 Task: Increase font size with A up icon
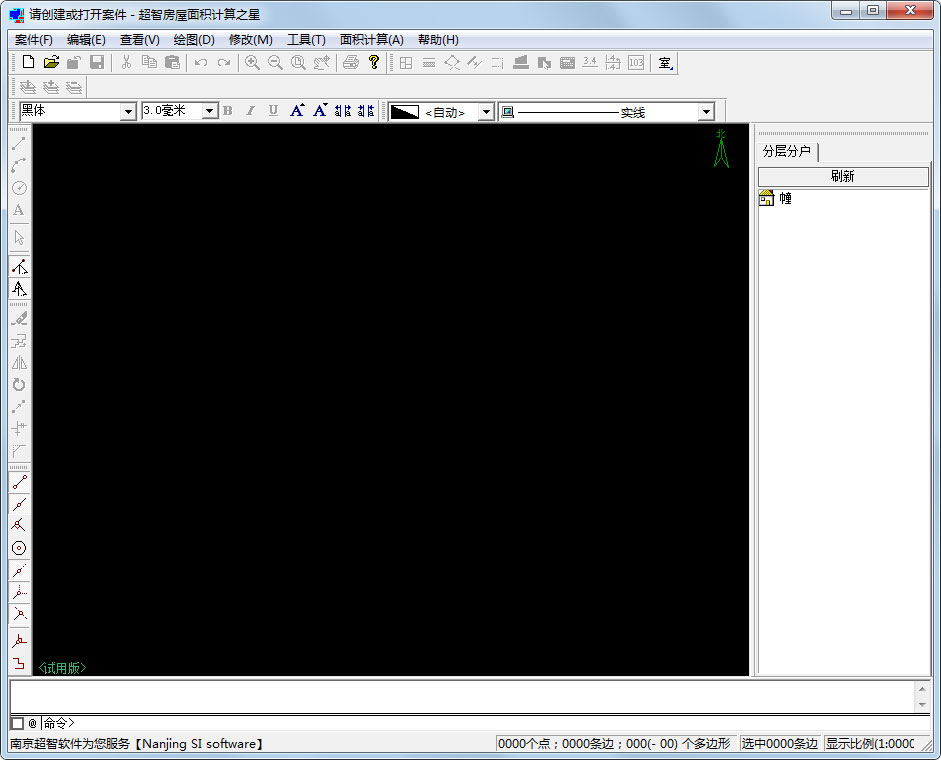pos(296,110)
